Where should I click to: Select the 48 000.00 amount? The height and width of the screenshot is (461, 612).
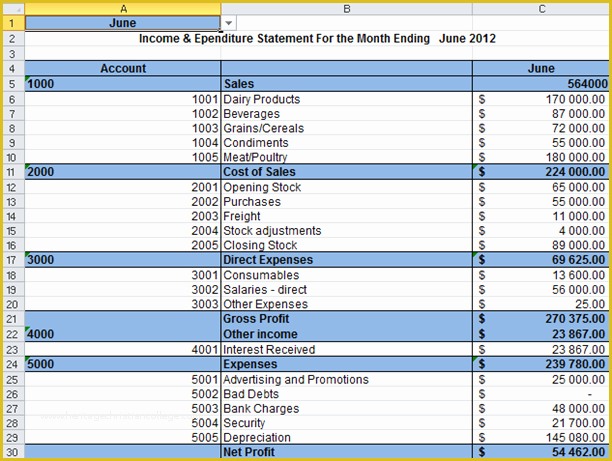(541, 408)
